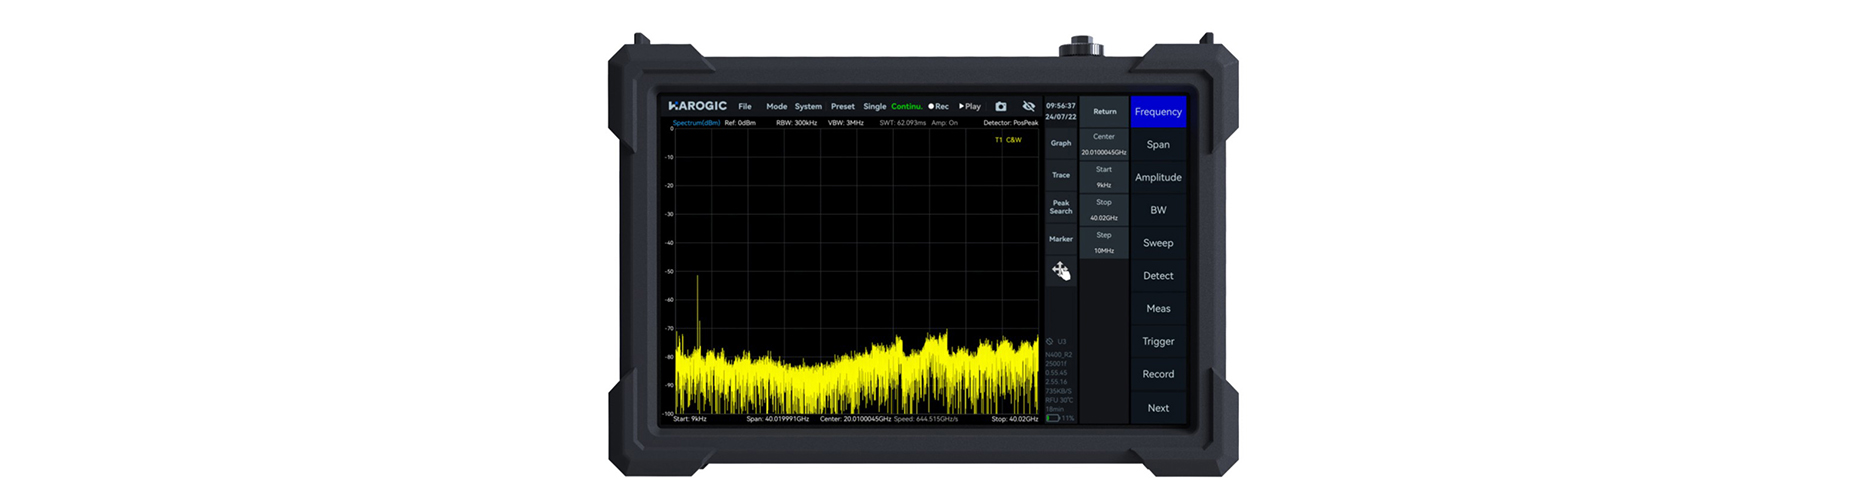Tap the T1 C&W trace label

point(1008,140)
